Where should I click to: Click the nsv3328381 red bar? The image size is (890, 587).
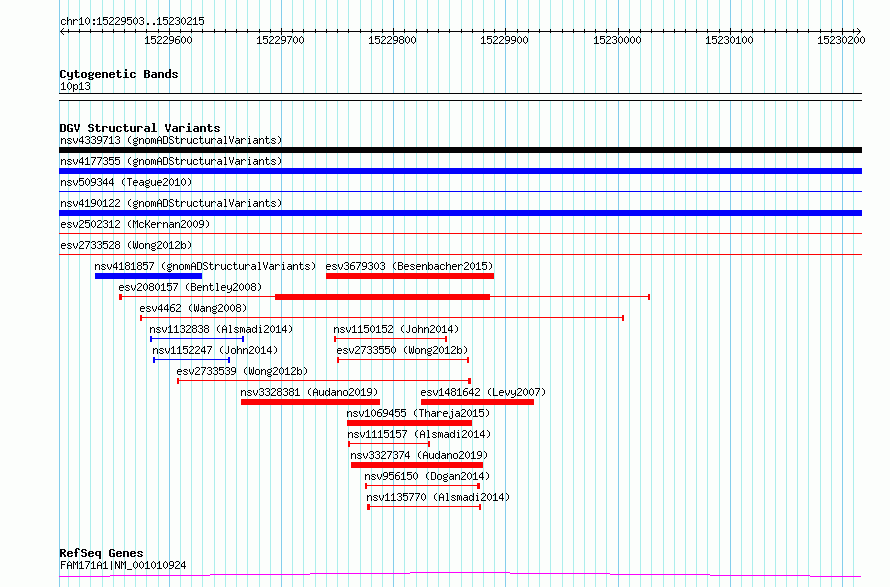(x=310, y=402)
